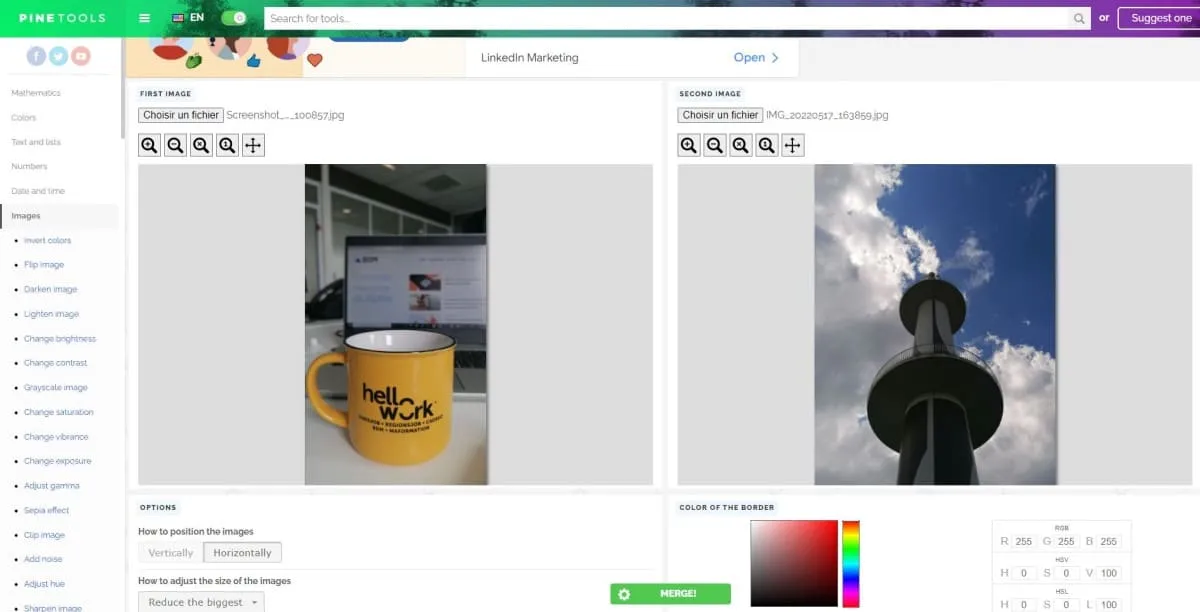Viewport: 1200px width, 612px height.
Task: Open the Twitter social icon
Action: point(59,56)
